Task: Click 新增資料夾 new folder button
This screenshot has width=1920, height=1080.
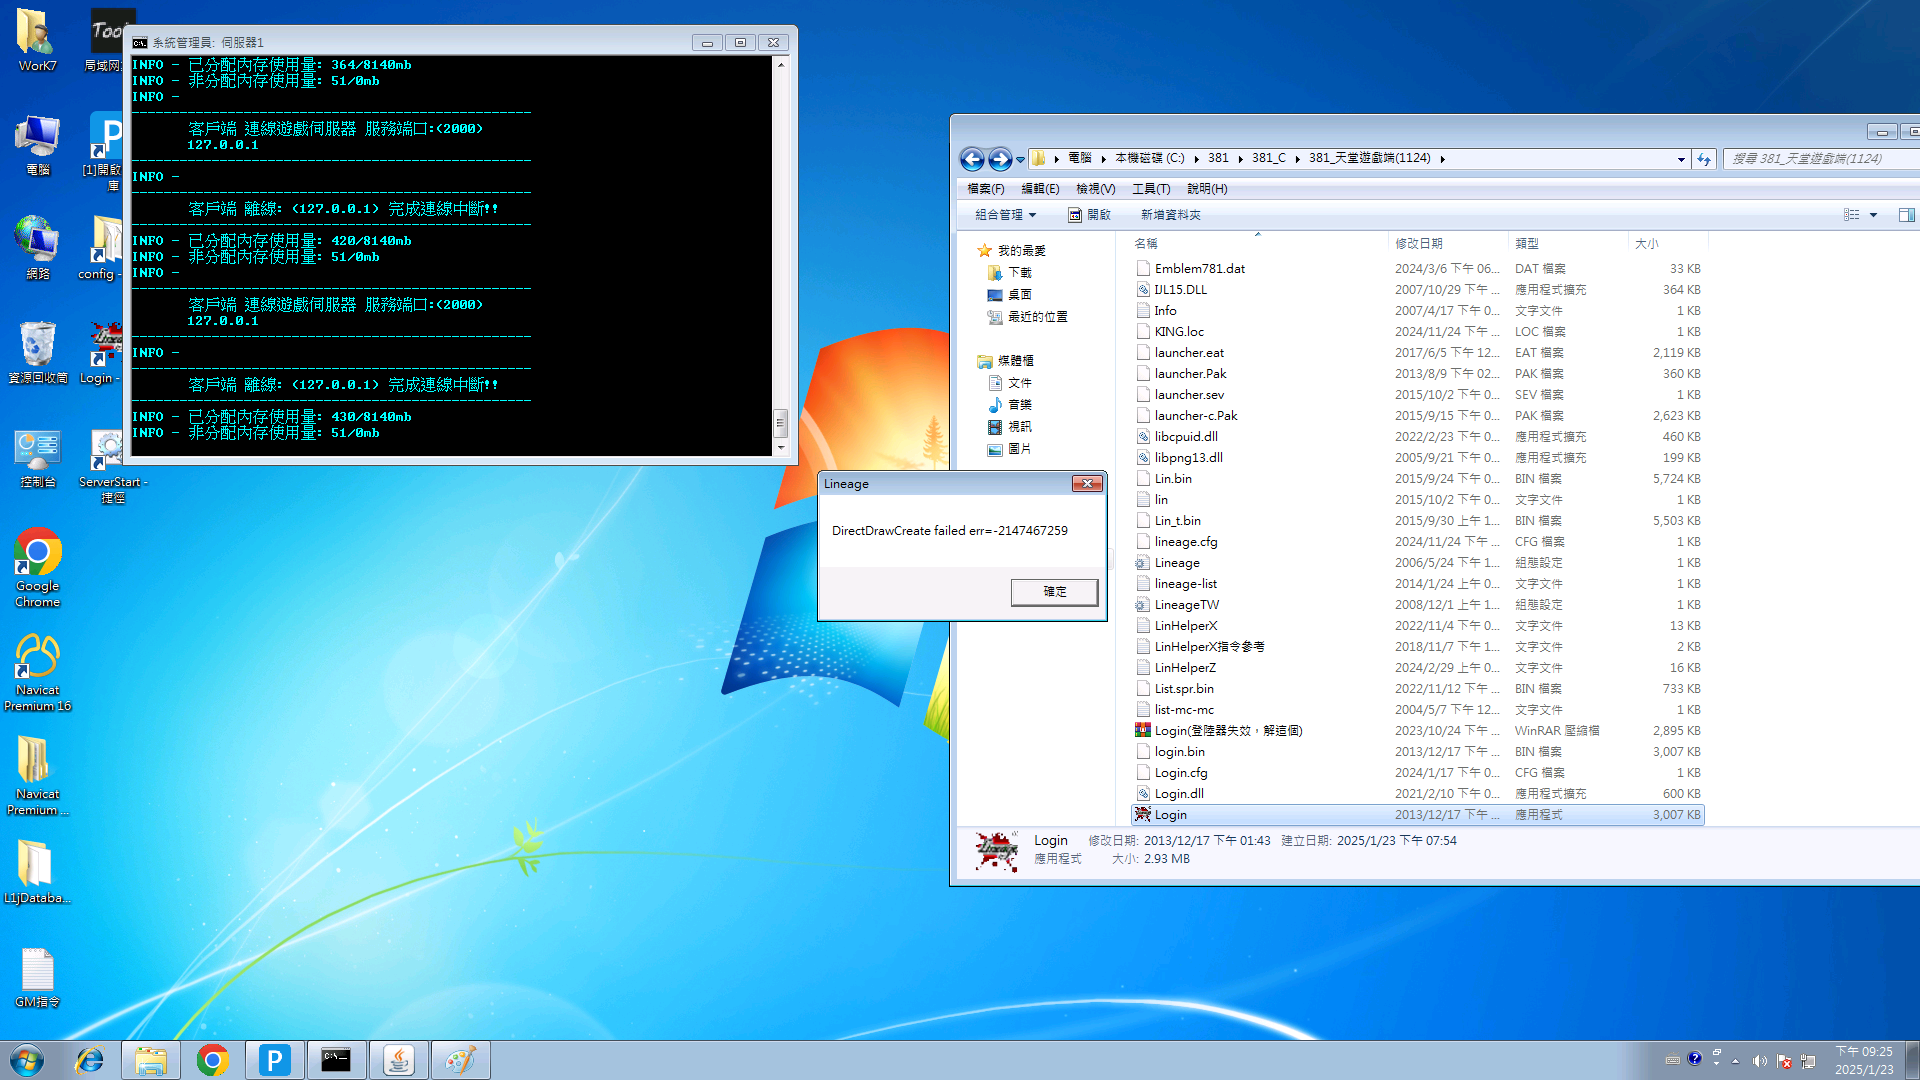Action: pyautogui.click(x=1170, y=215)
